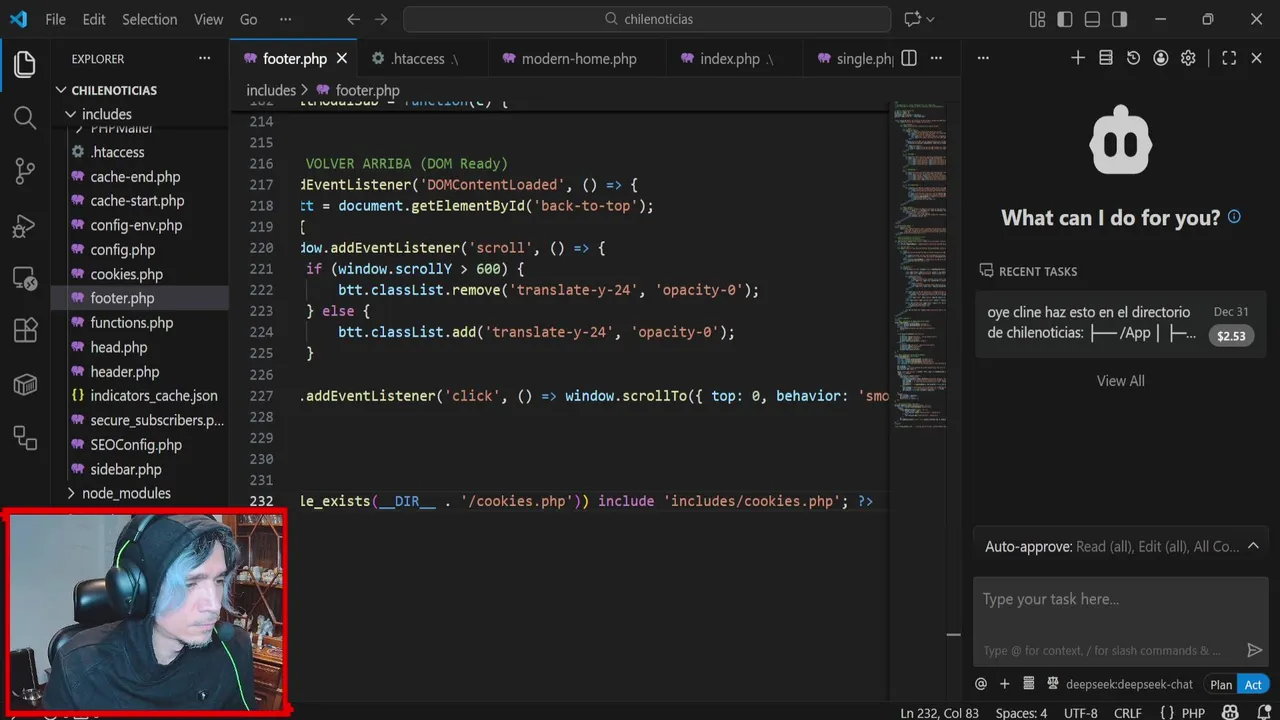Viewport: 1280px width, 720px height.
Task: Open the Search view in activity bar
Action: click(25, 118)
